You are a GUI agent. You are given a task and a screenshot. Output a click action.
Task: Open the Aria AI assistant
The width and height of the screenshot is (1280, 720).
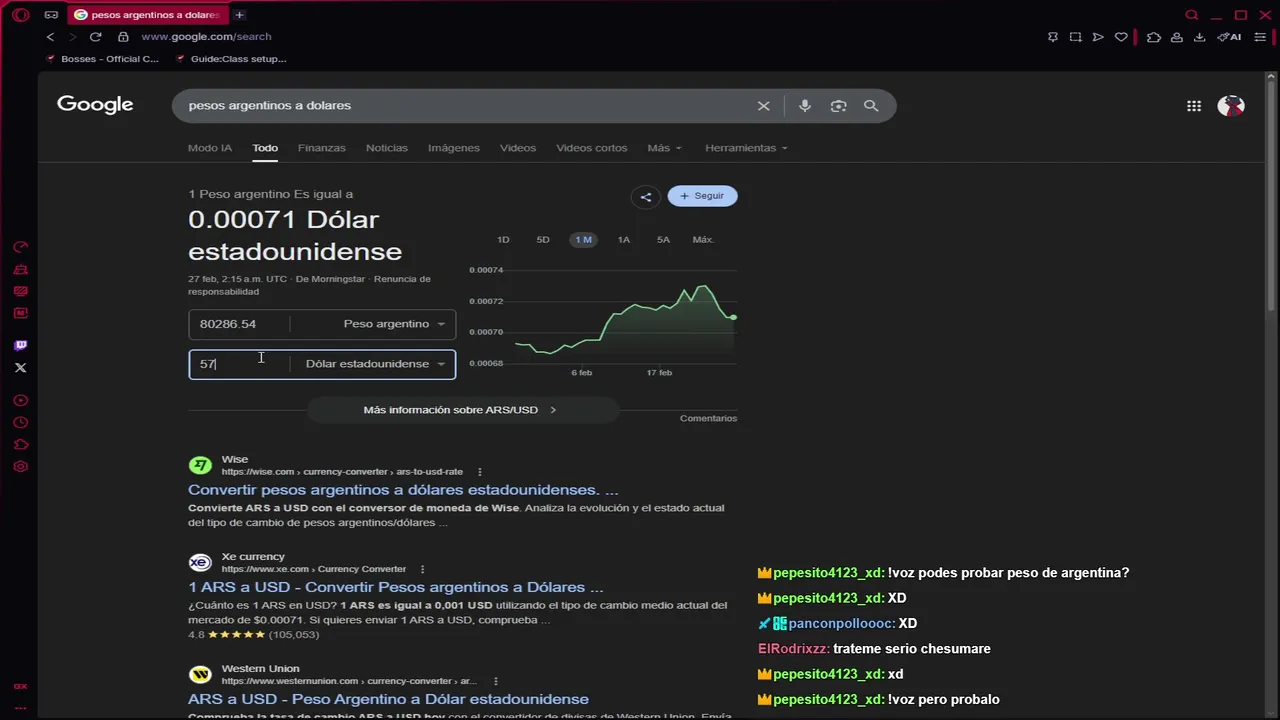point(1229,37)
